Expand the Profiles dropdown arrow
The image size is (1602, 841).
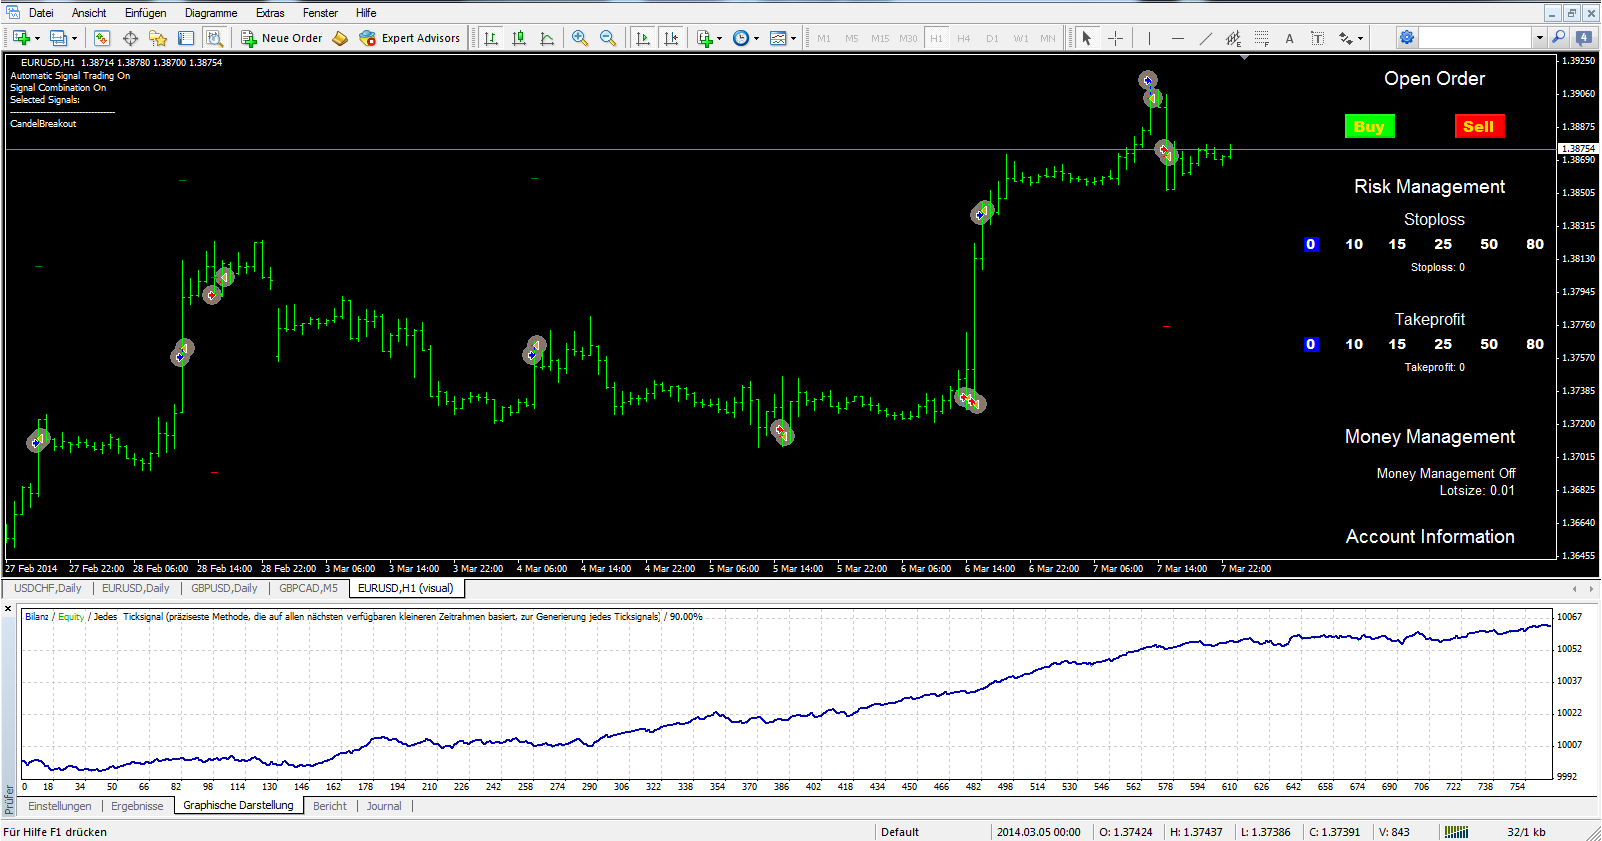pyautogui.click(x=74, y=39)
